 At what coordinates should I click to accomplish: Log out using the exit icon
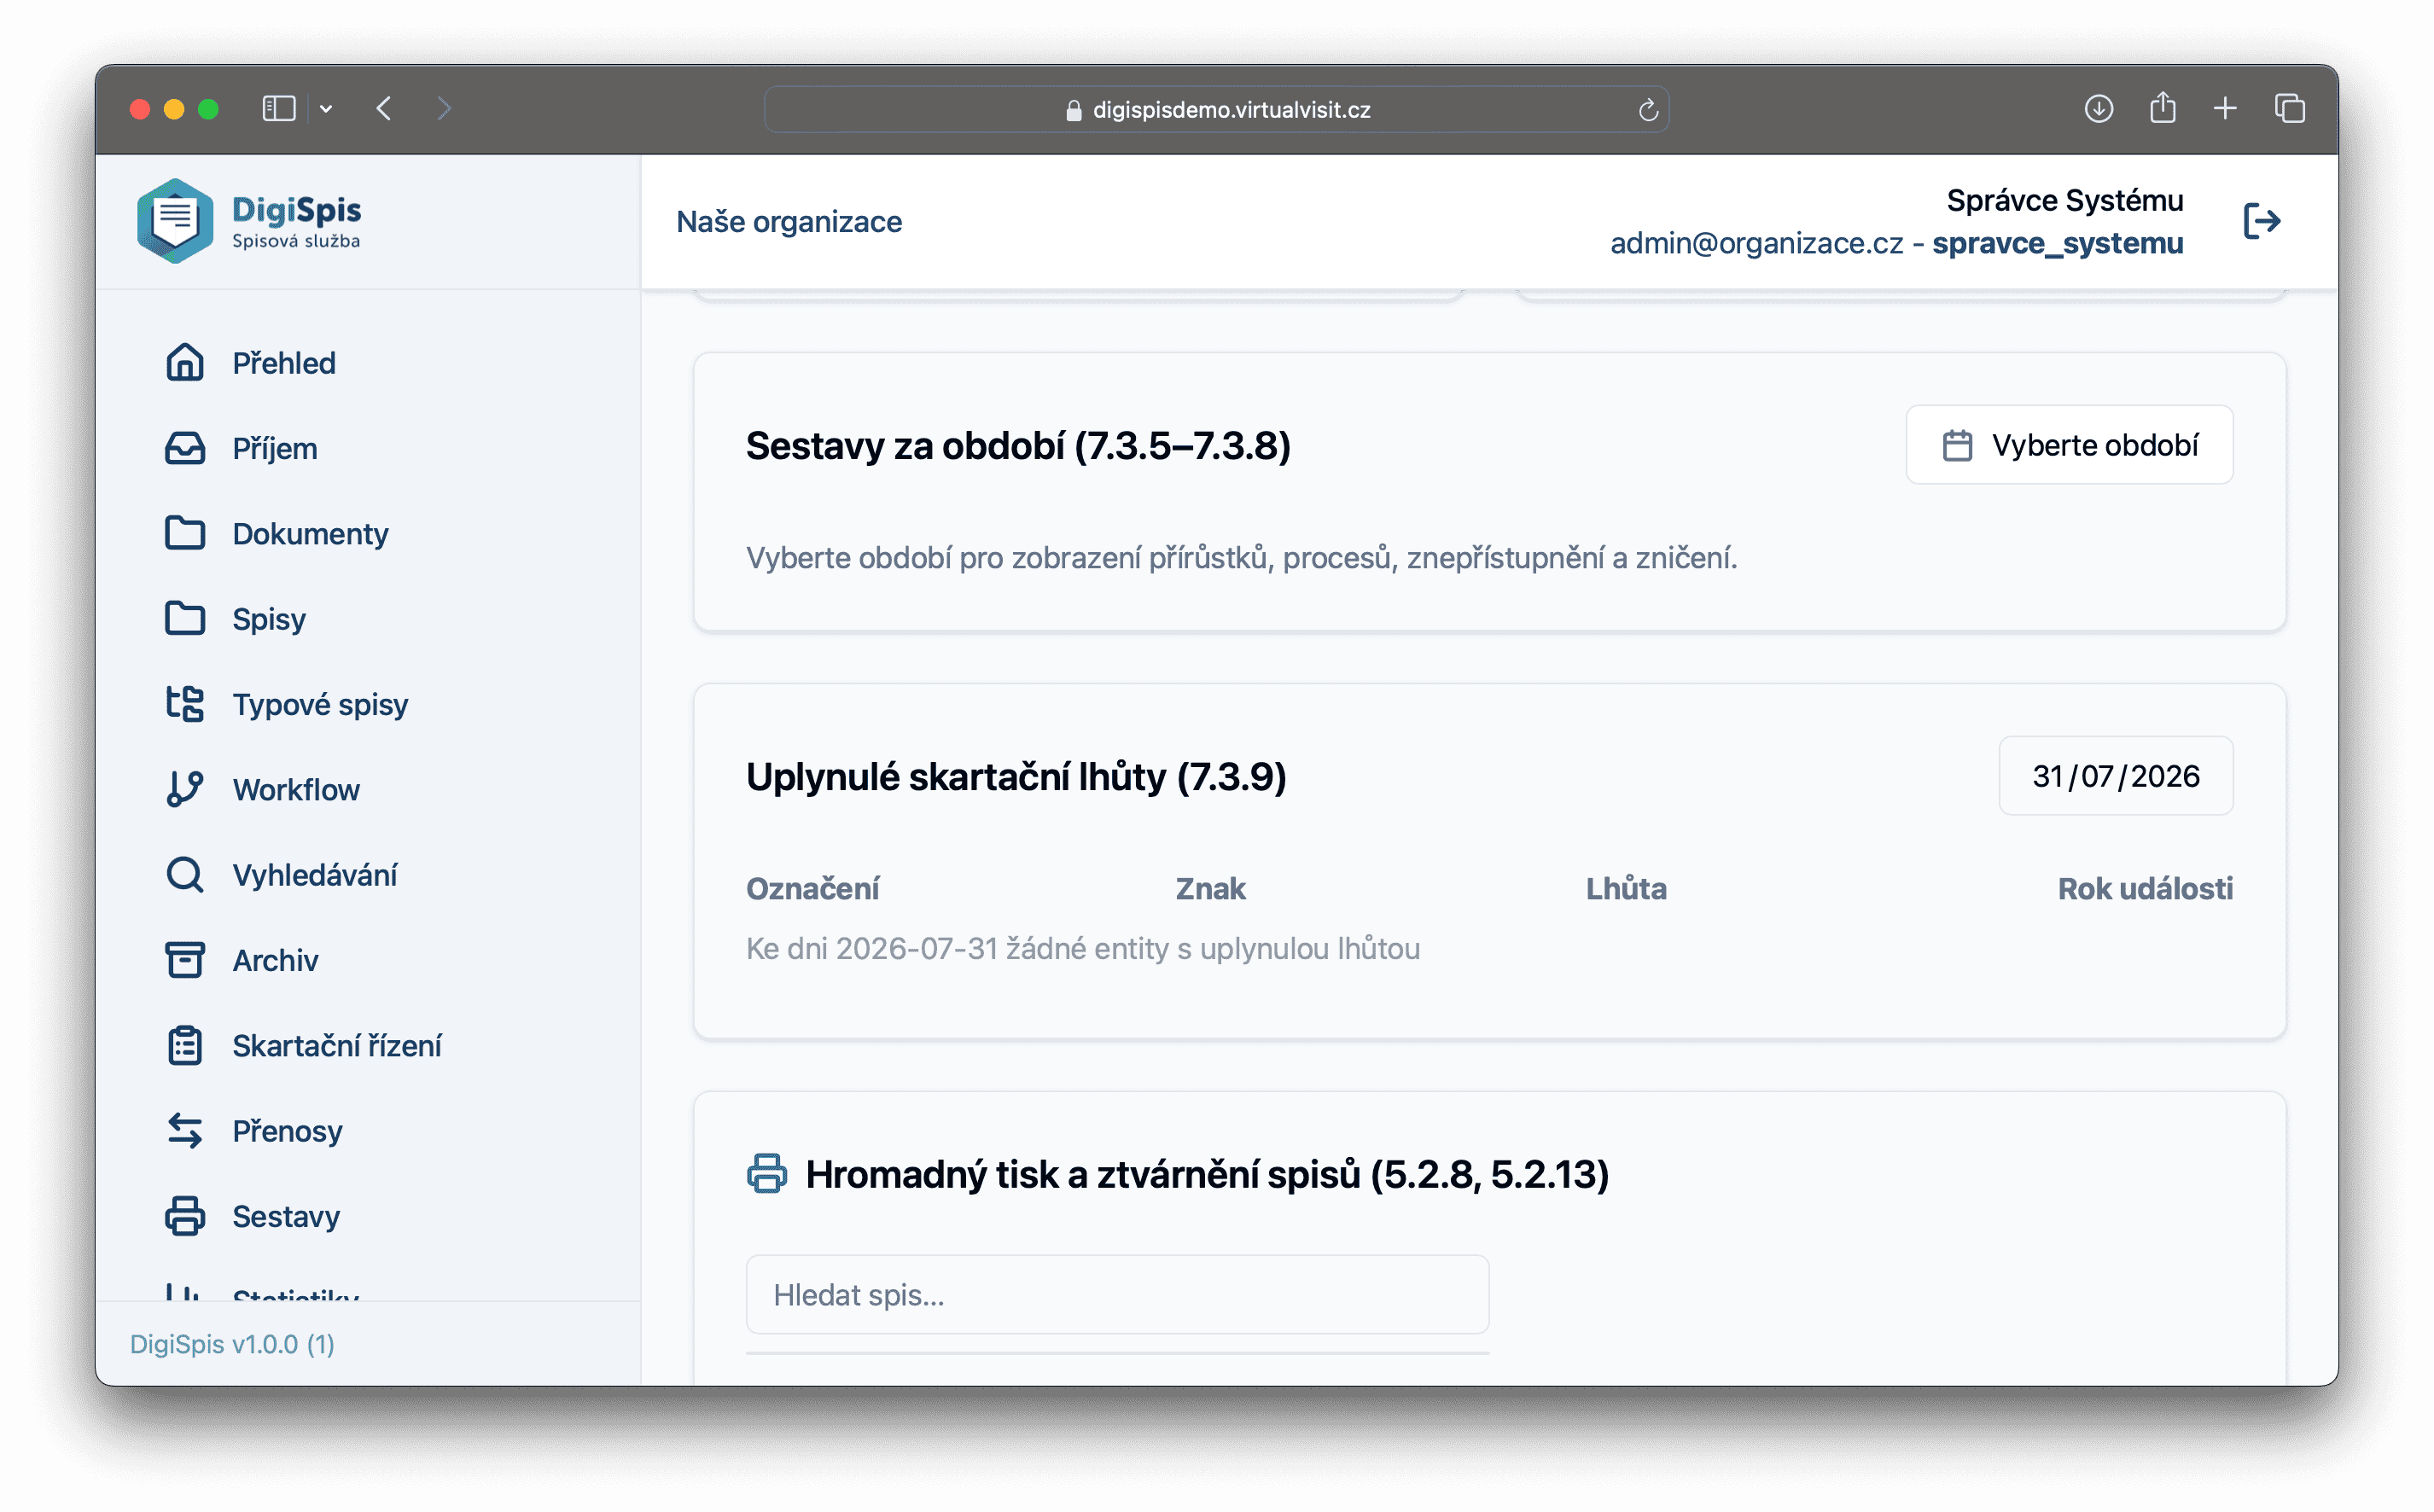[2262, 221]
